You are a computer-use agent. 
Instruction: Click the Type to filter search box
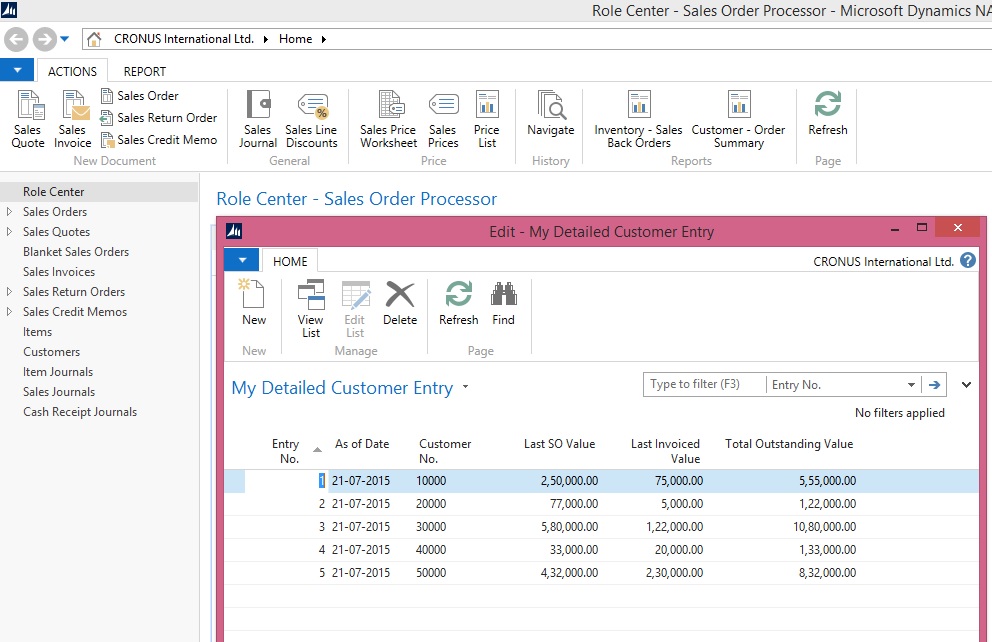pyautogui.click(x=704, y=385)
